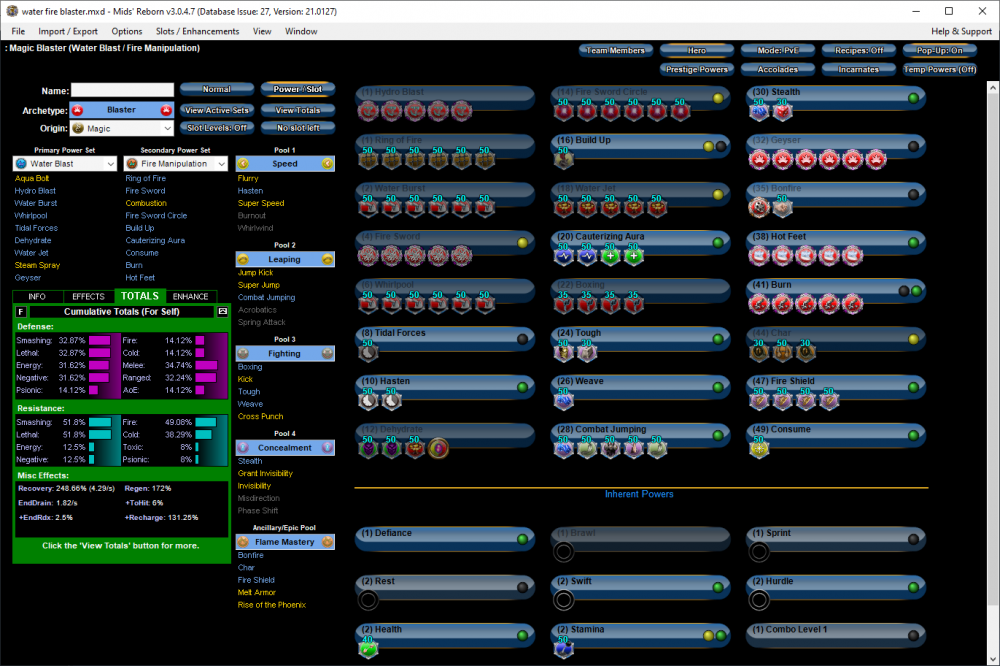Toggle Hasten power's green status light
The image size is (1000, 666).
pos(521,387)
